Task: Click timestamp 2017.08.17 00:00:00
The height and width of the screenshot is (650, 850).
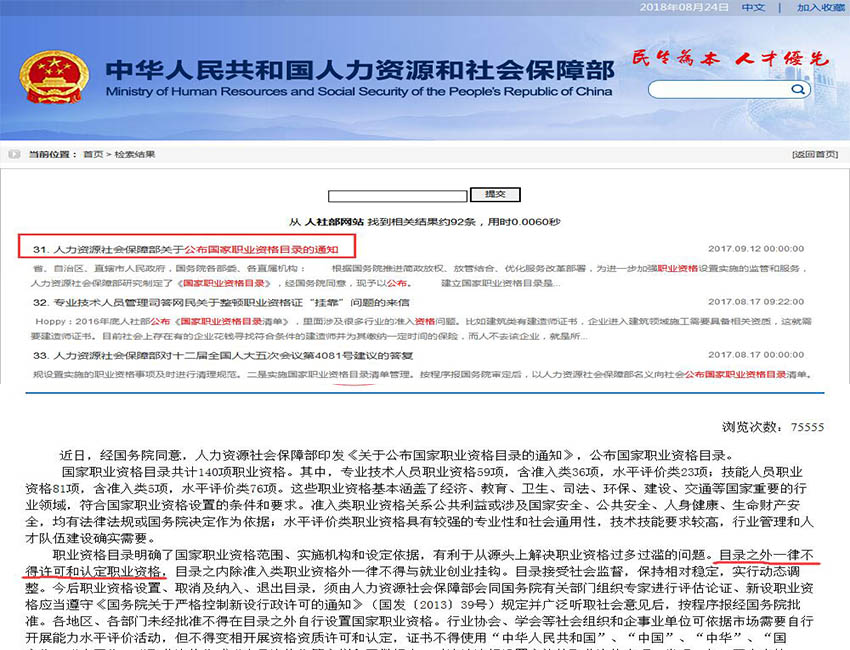Action: [756, 355]
